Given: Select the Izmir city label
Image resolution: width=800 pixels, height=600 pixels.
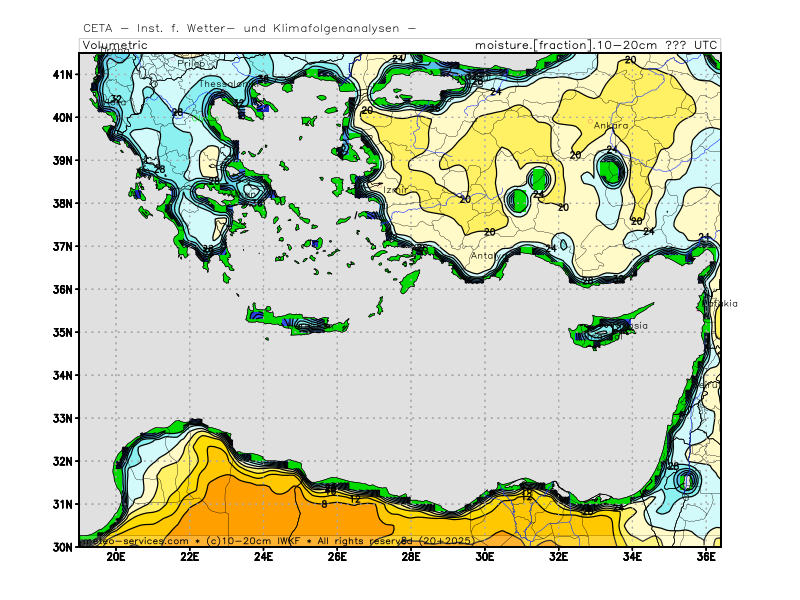Looking at the screenshot, I should tap(397, 188).
